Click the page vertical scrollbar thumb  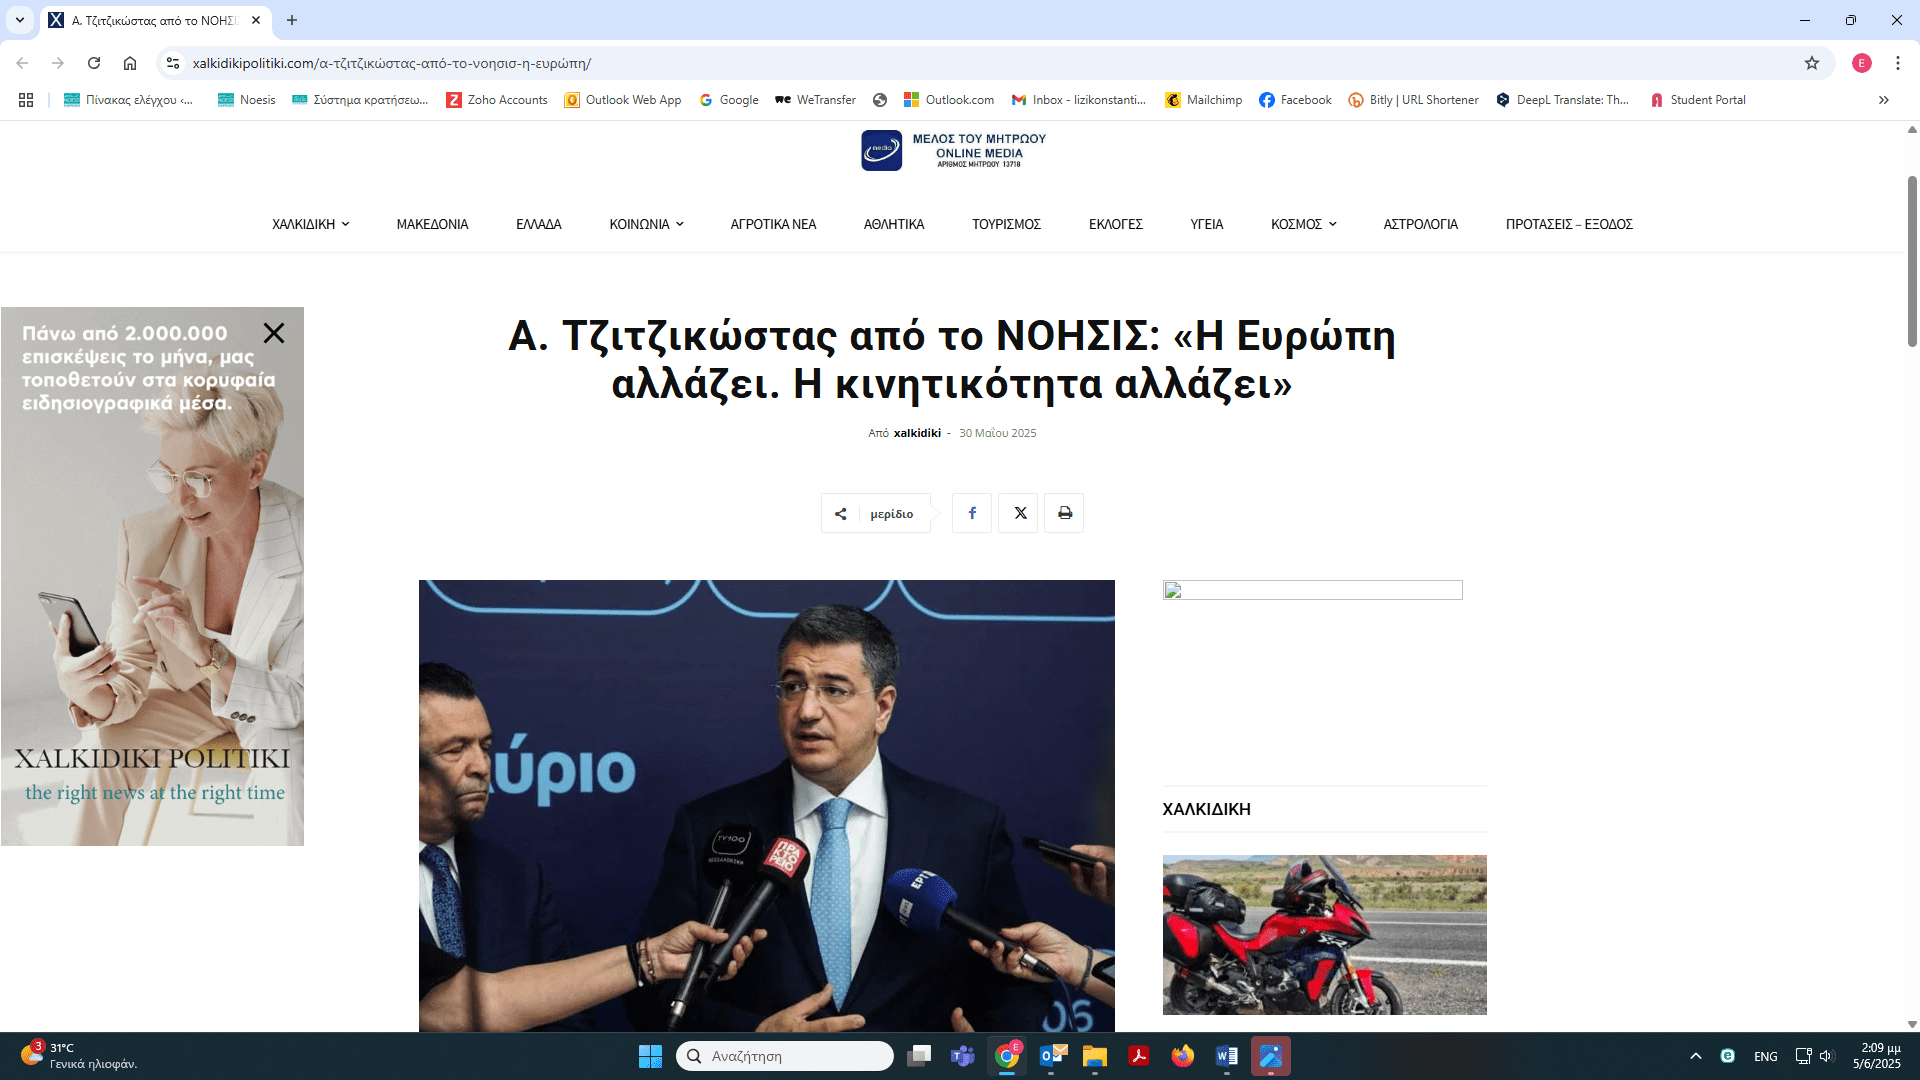(1912, 260)
